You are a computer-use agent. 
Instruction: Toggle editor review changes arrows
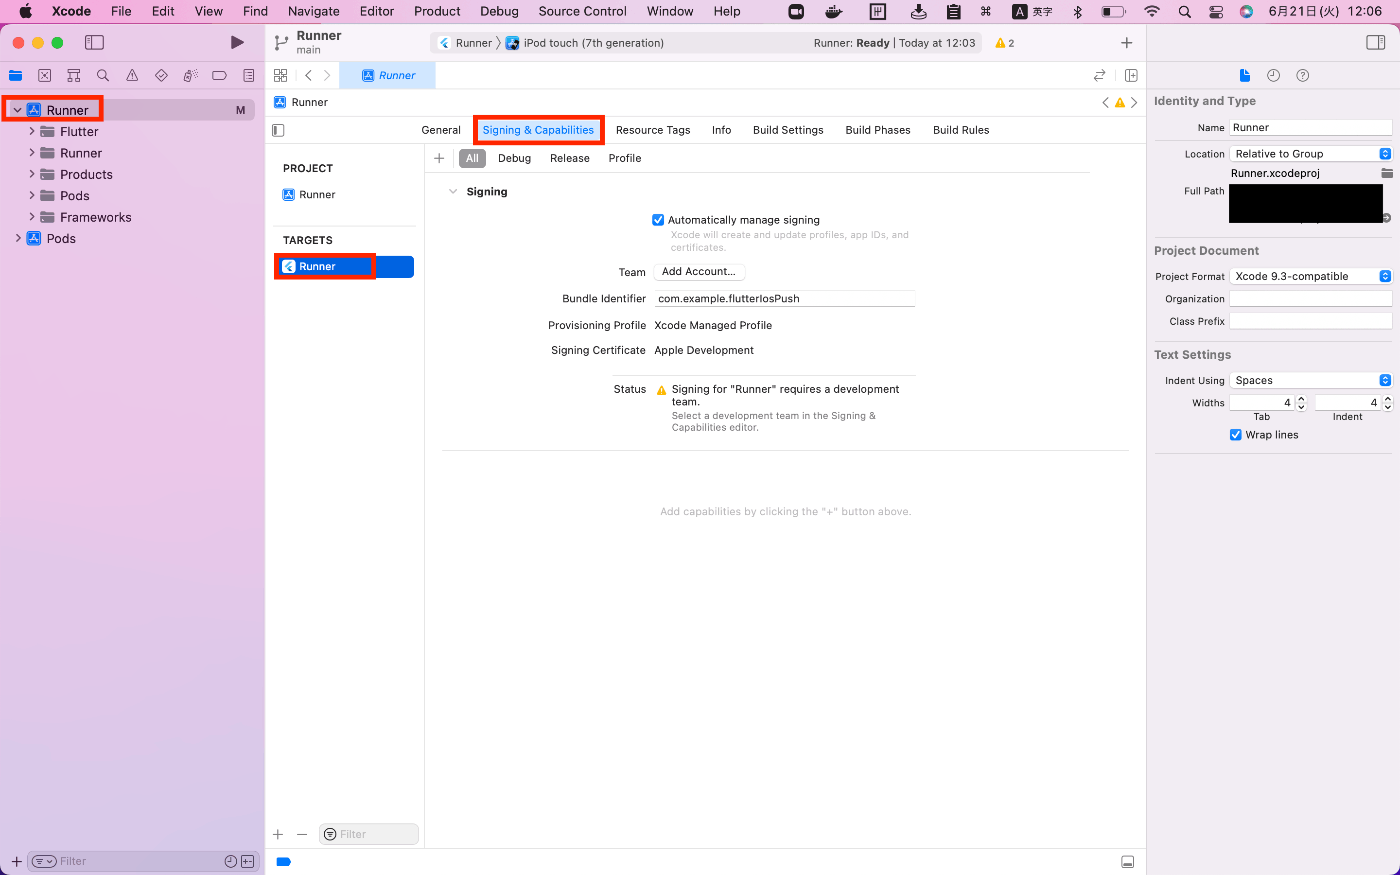point(1099,75)
